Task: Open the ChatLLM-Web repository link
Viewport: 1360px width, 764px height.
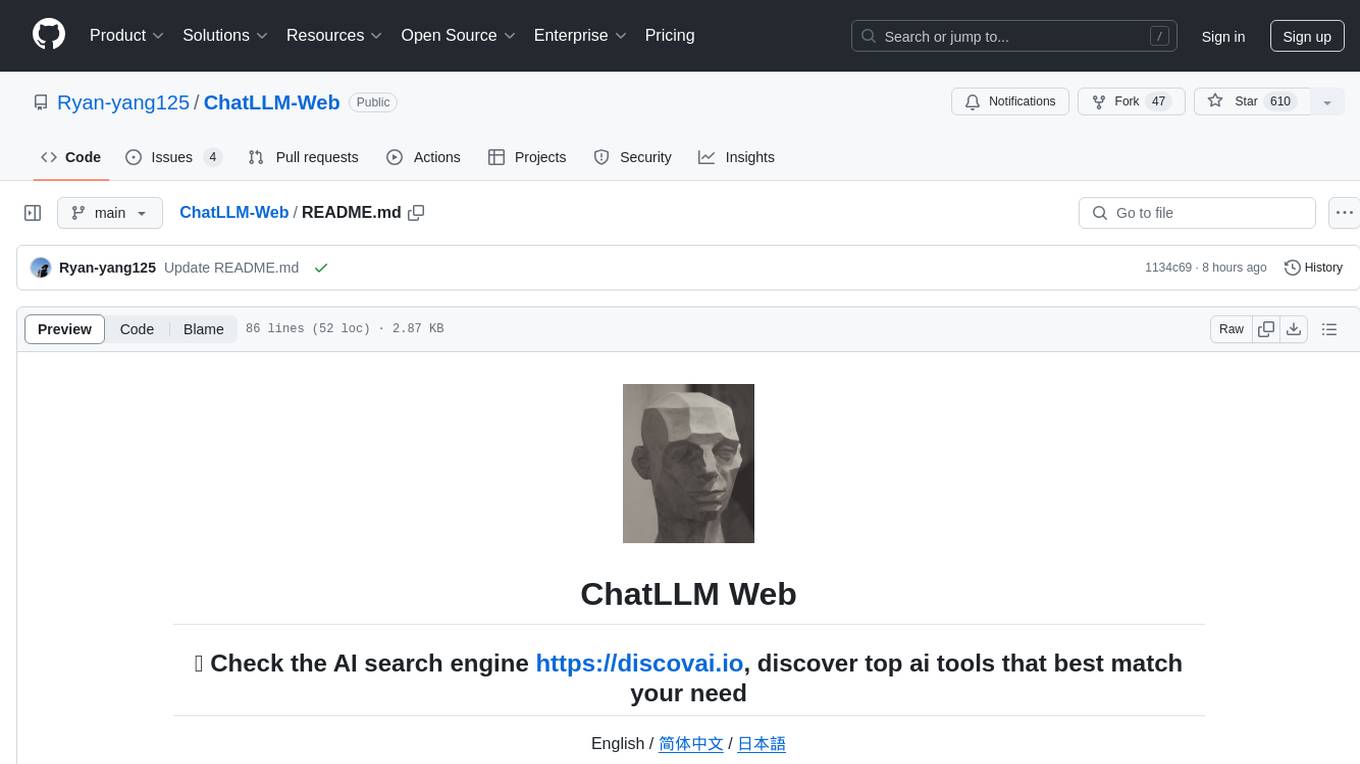Action: [x=272, y=102]
